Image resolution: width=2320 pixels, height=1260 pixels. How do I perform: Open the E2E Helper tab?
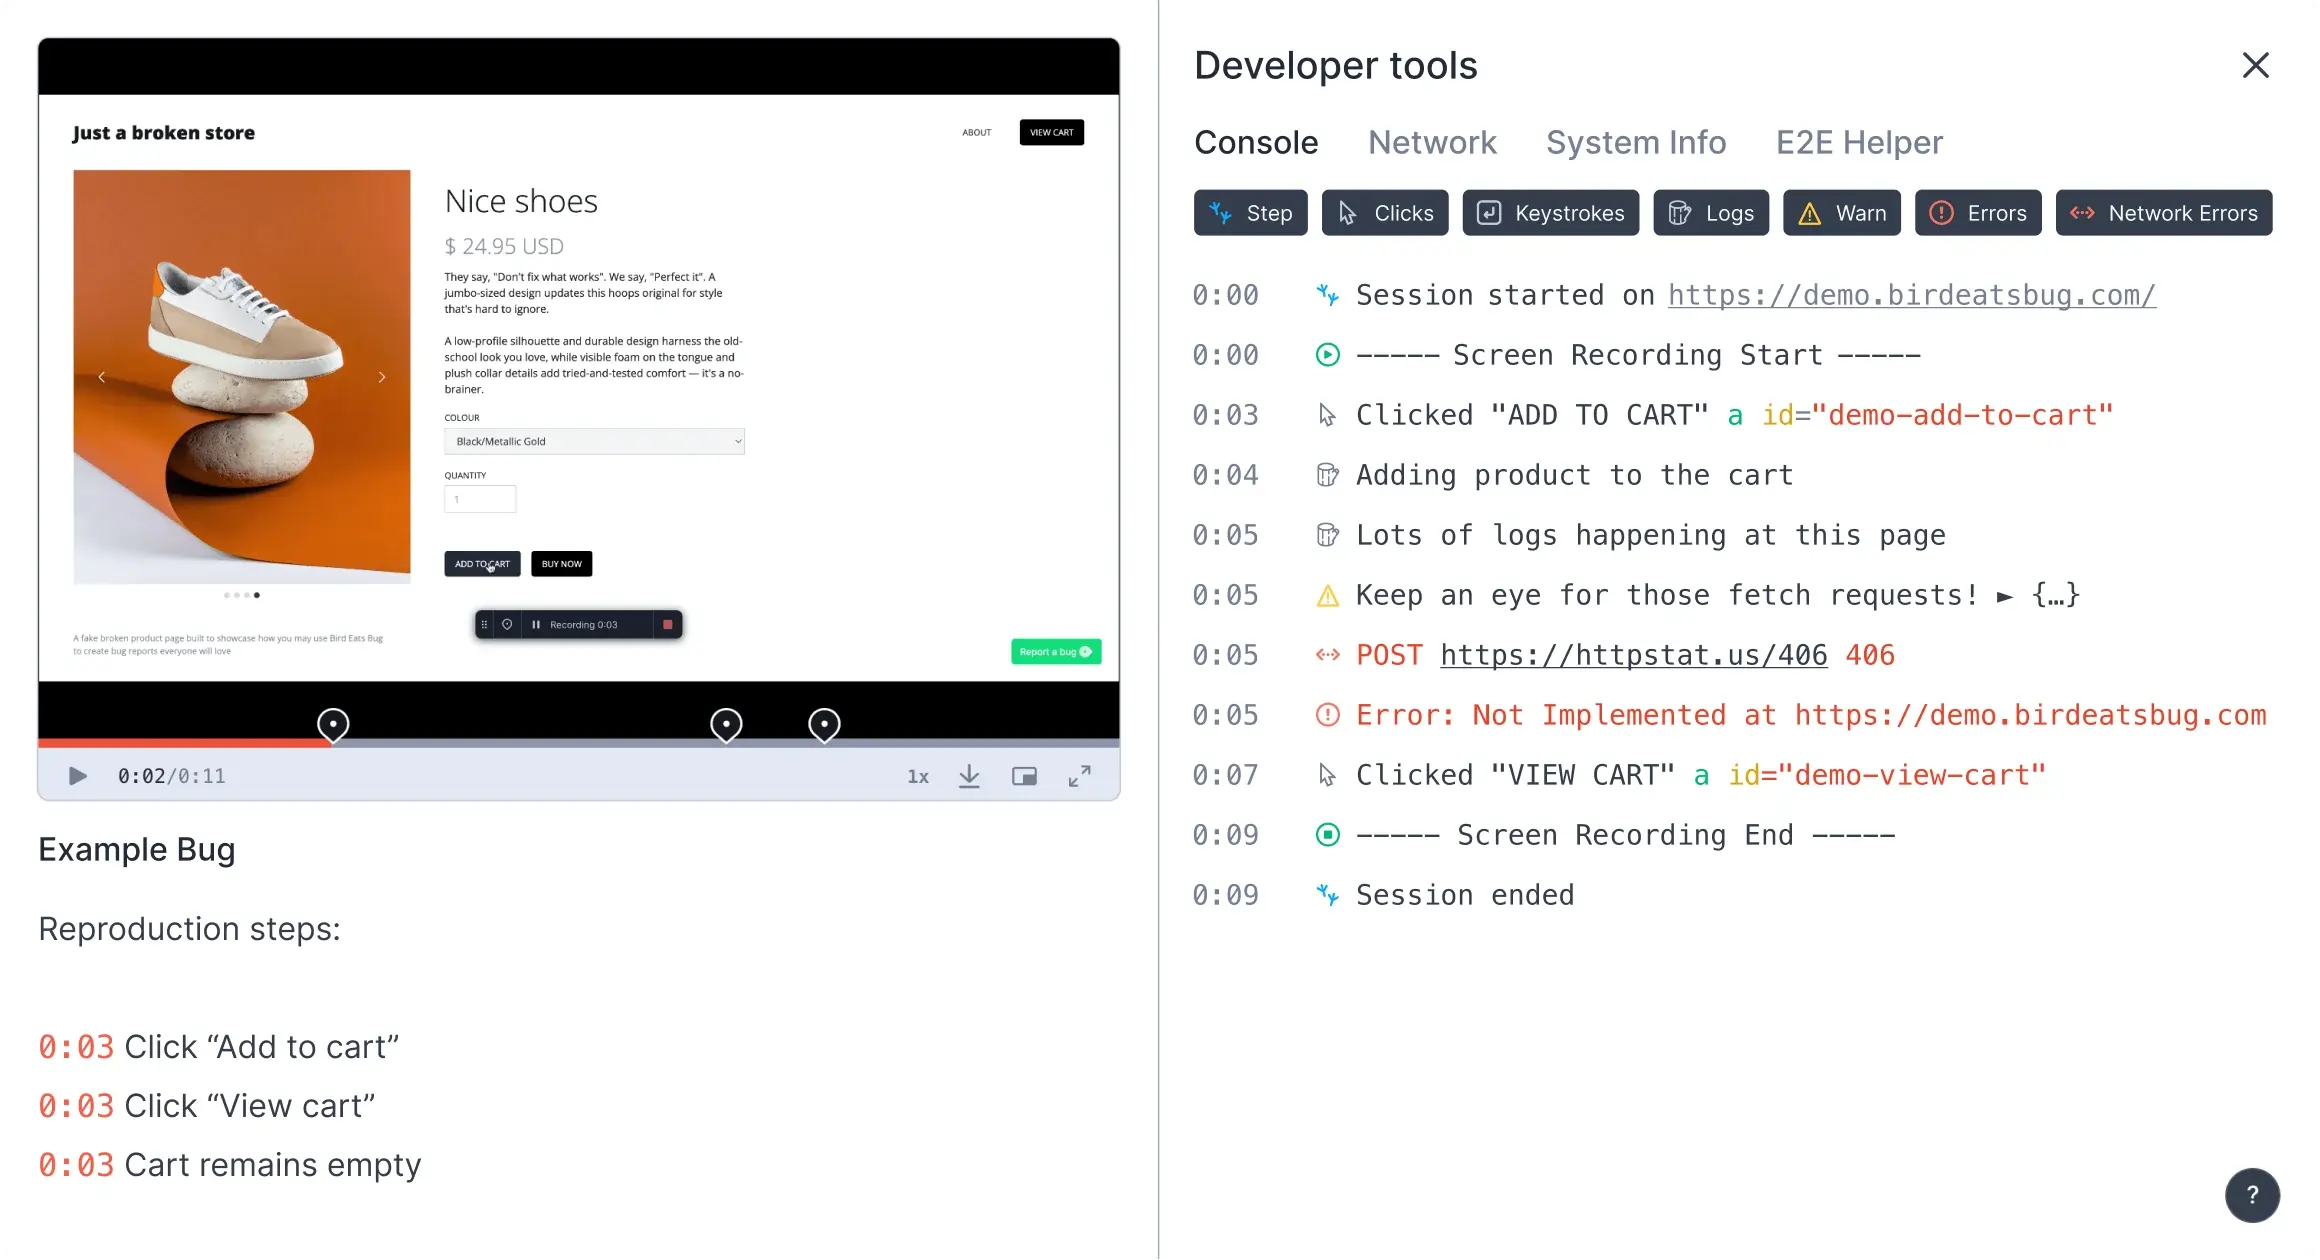[1859, 142]
